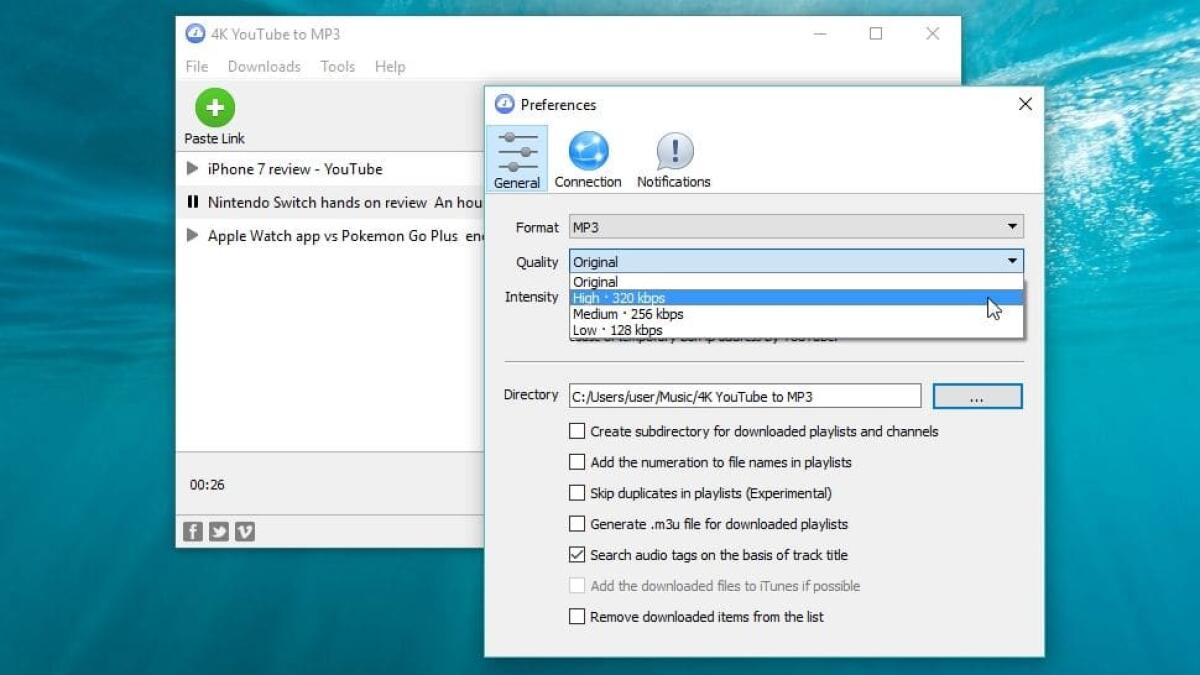
Task: Uncheck Search audio tags option
Action: tap(577, 555)
